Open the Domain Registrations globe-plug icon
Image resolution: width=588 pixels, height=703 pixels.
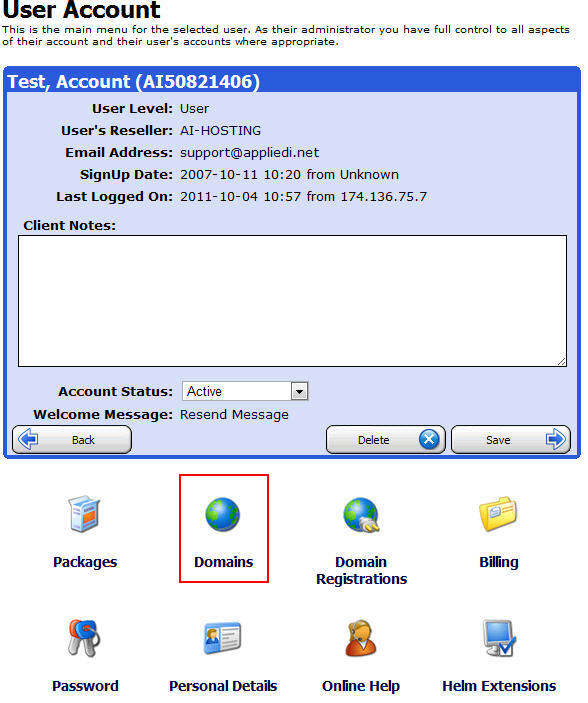361,515
